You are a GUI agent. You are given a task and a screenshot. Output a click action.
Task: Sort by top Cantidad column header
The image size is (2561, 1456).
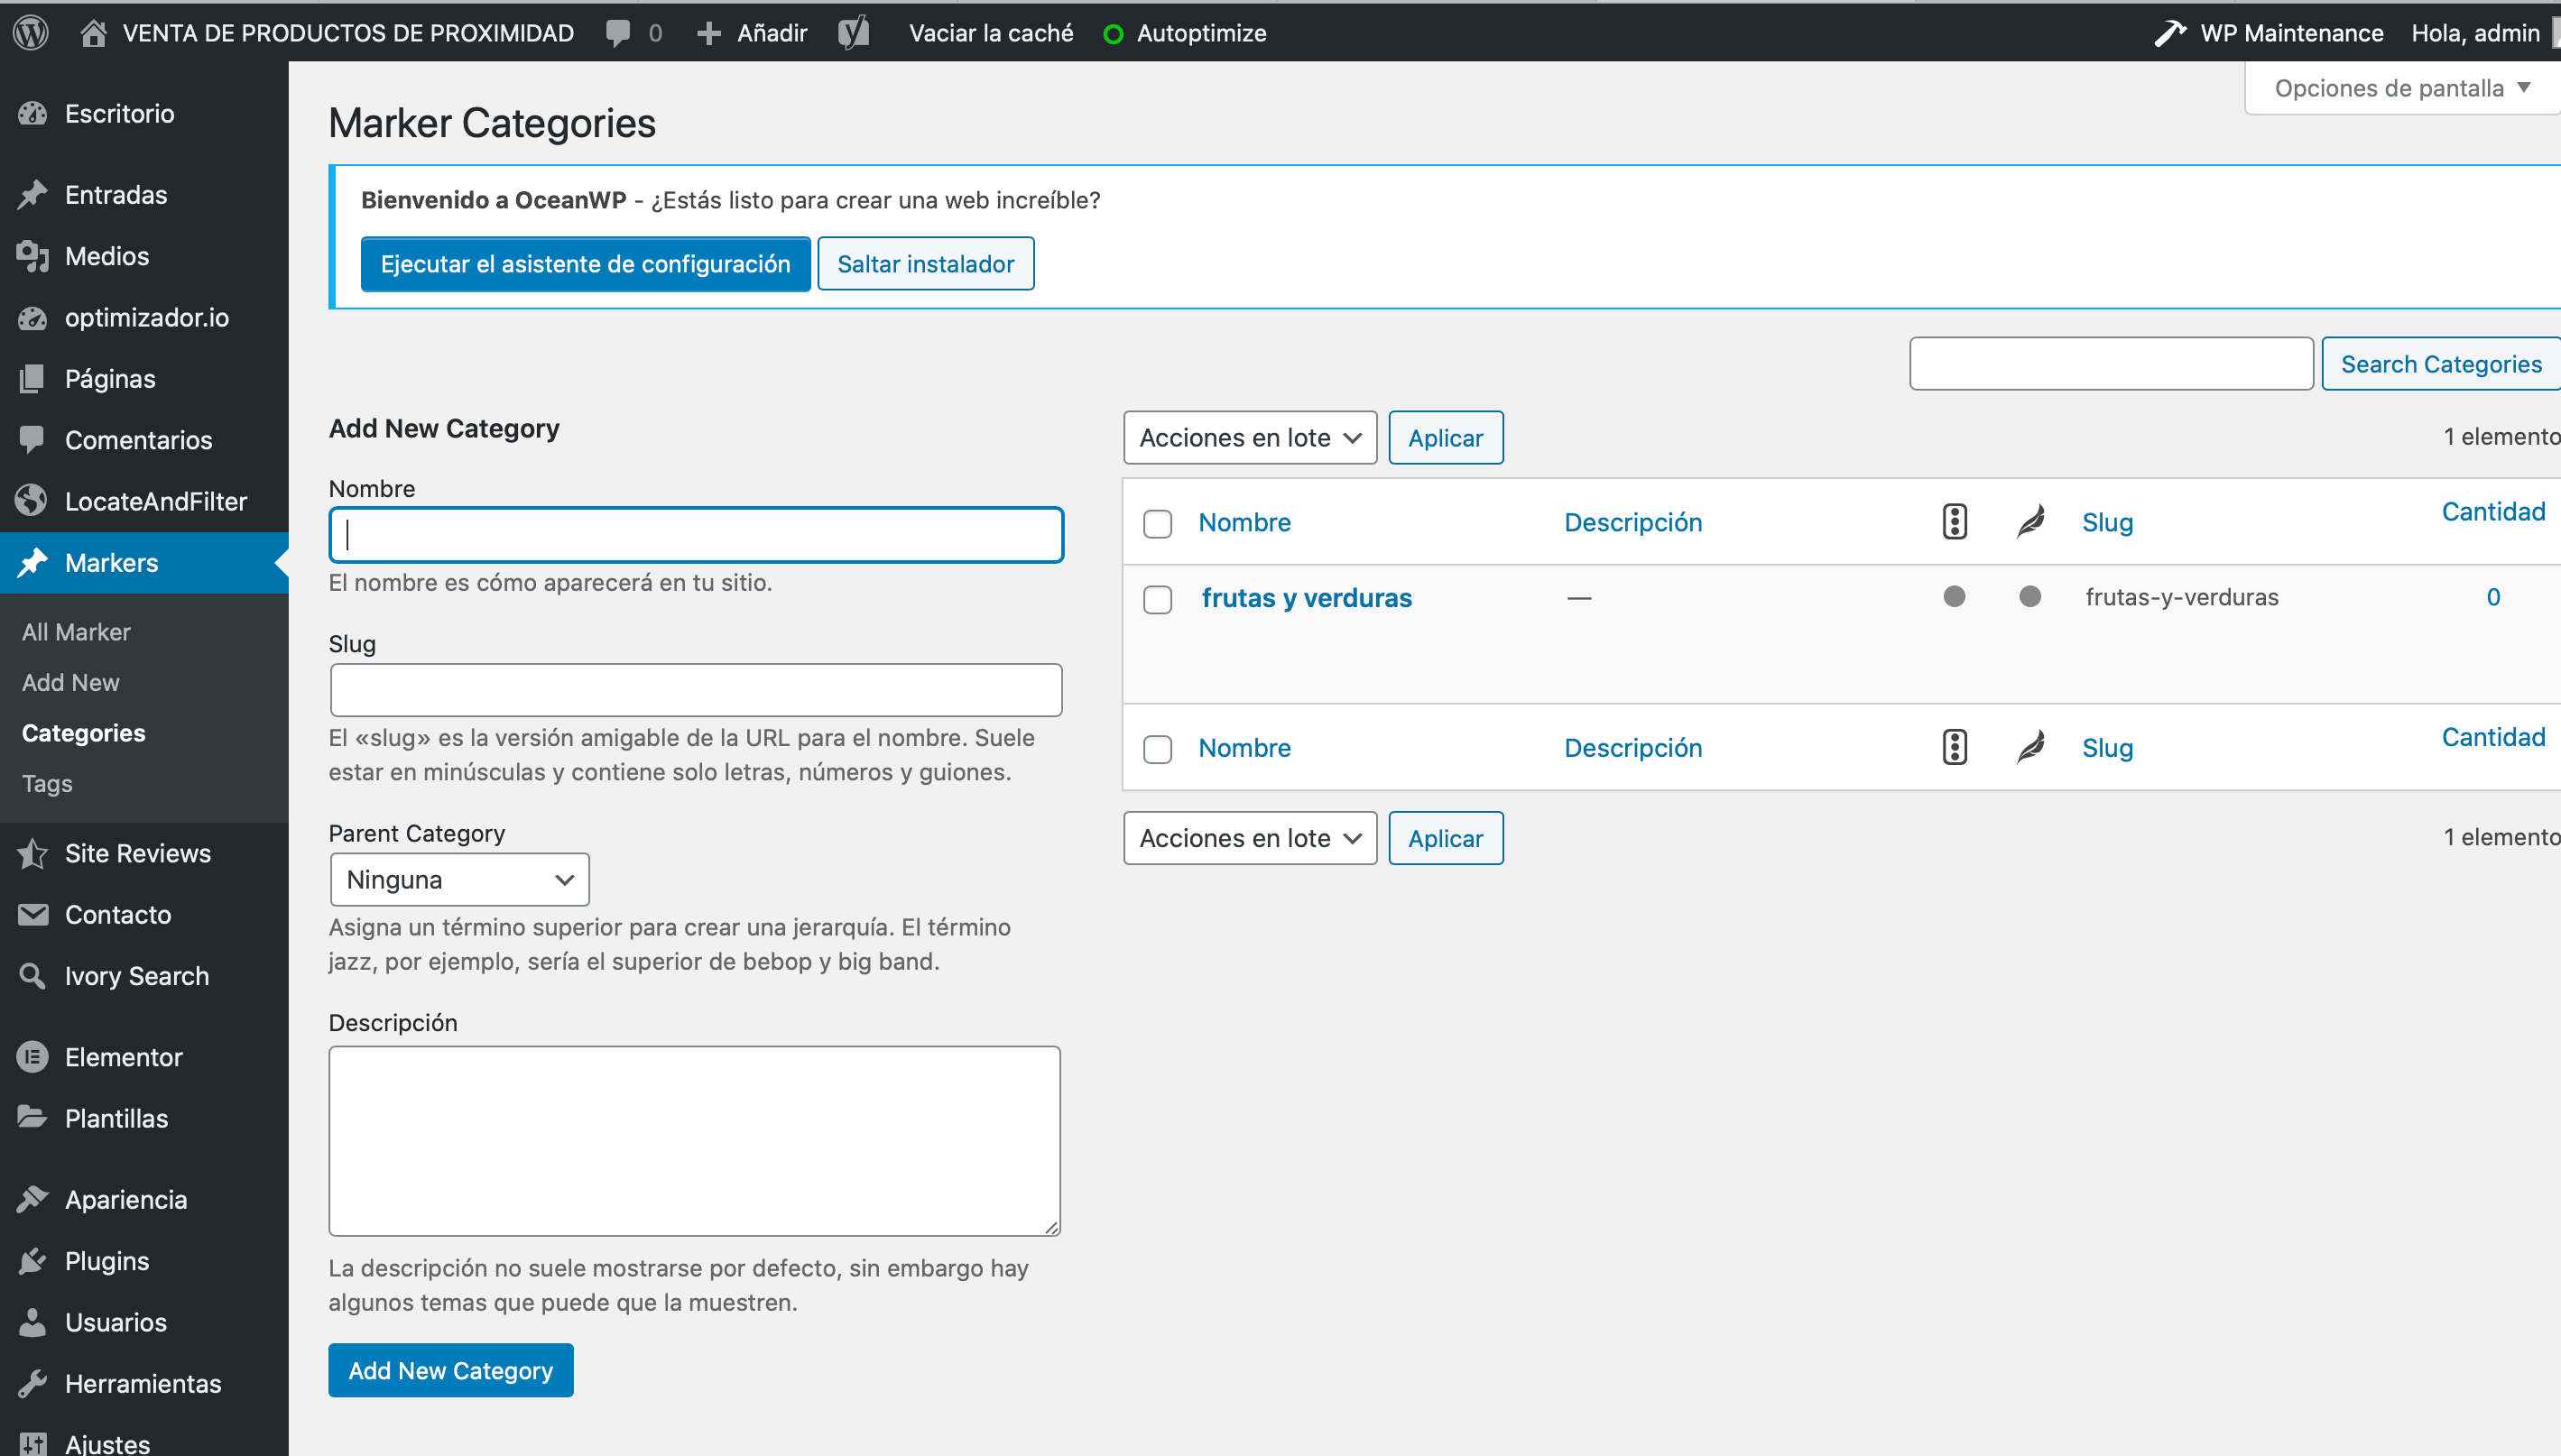pos(2493,511)
